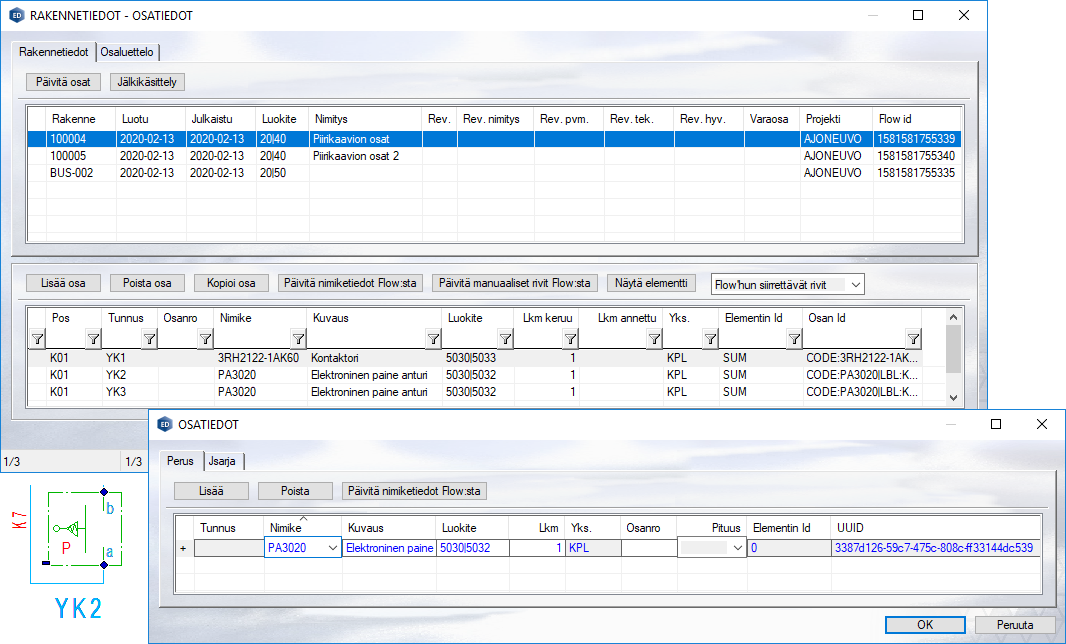
Task: Open the filter for Lkm keruu column
Action: point(568,339)
